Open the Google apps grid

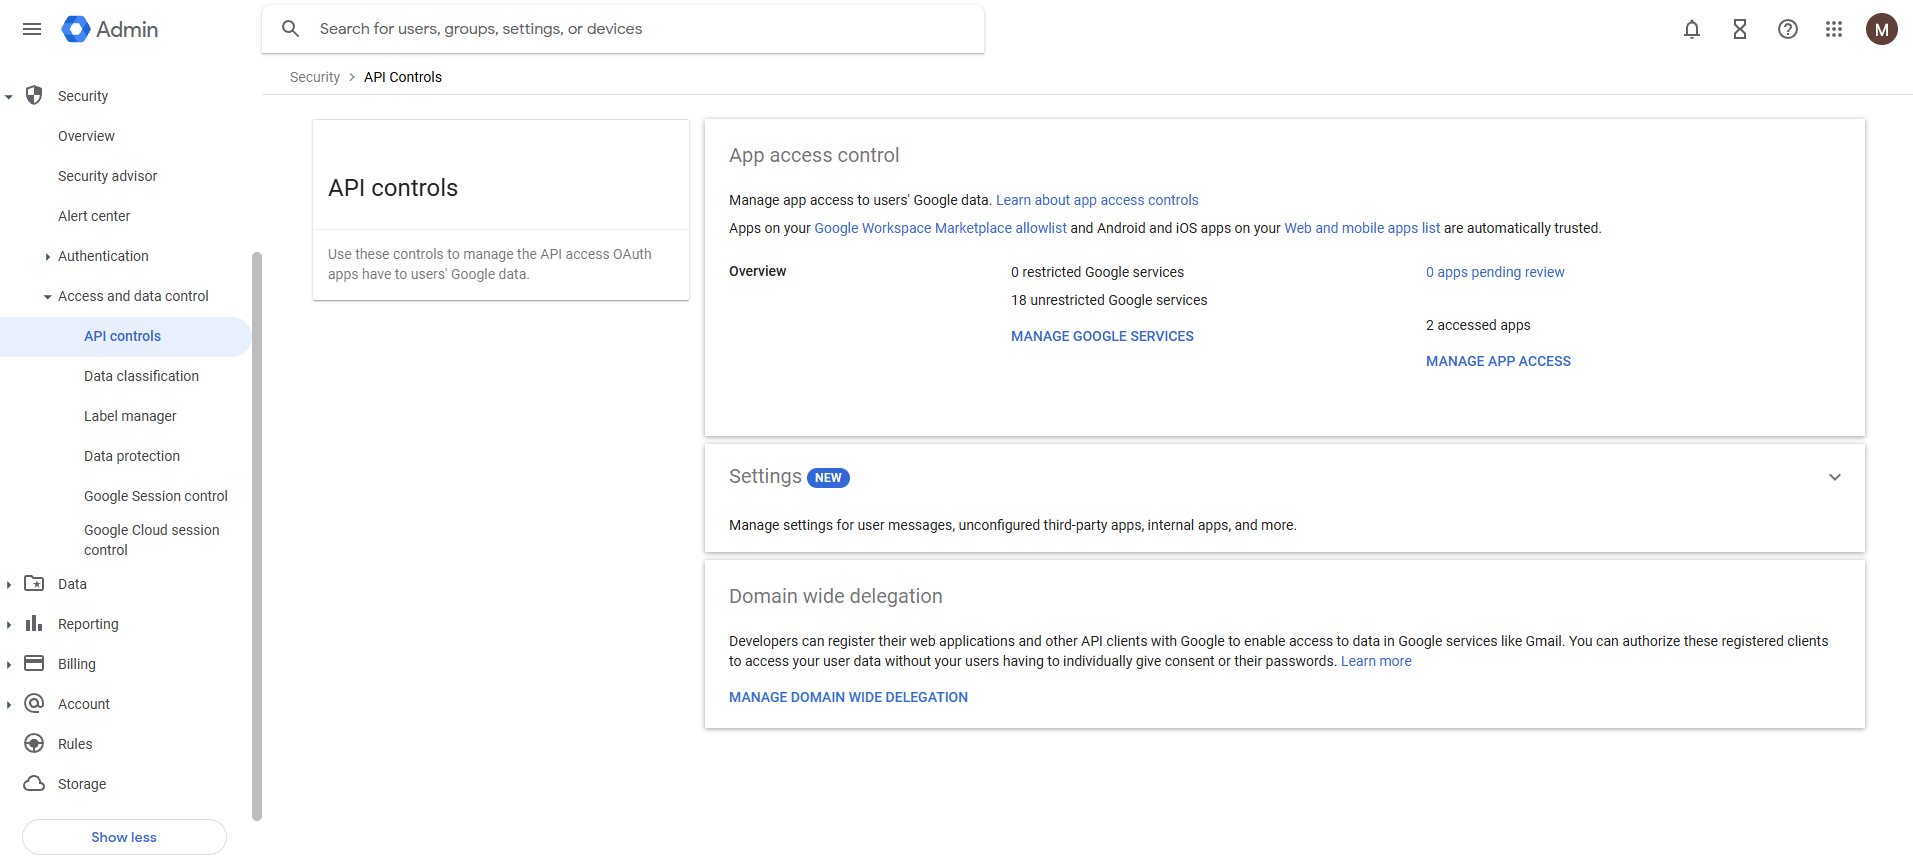point(1834,29)
